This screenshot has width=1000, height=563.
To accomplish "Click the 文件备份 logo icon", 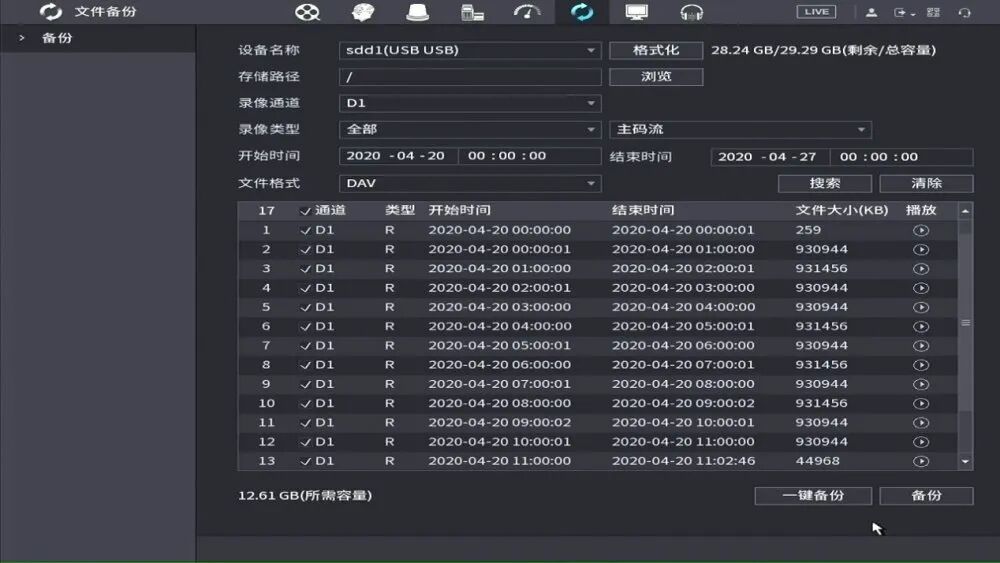I will (50, 11).
